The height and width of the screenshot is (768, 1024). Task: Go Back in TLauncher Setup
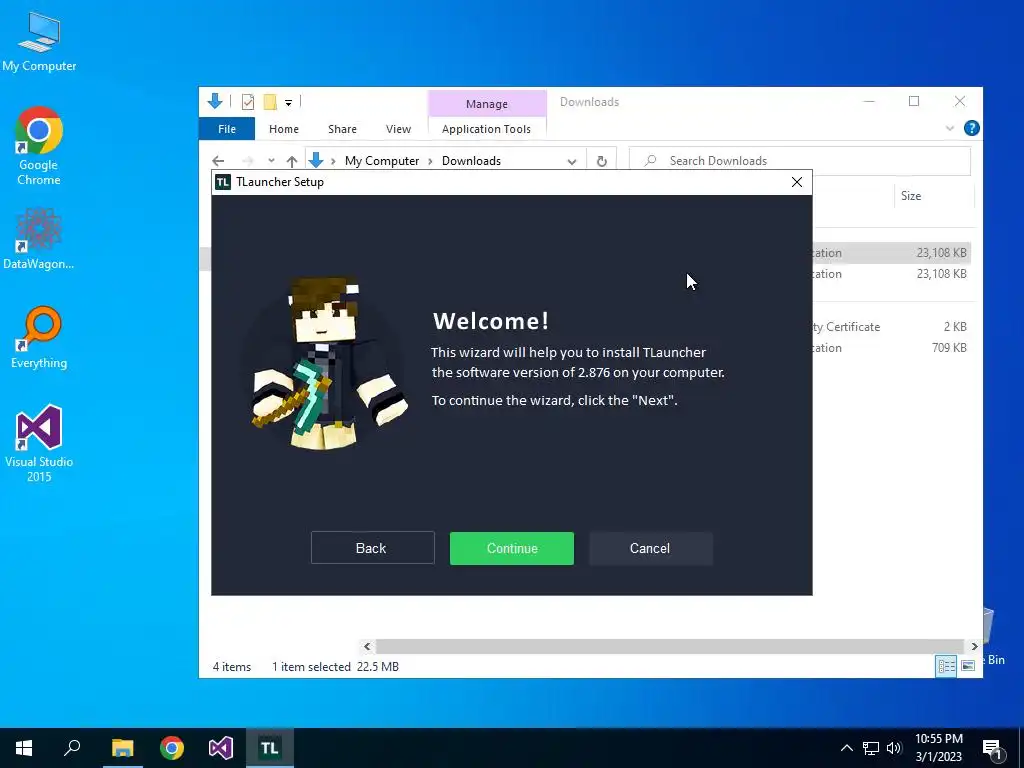click(372, 548)
